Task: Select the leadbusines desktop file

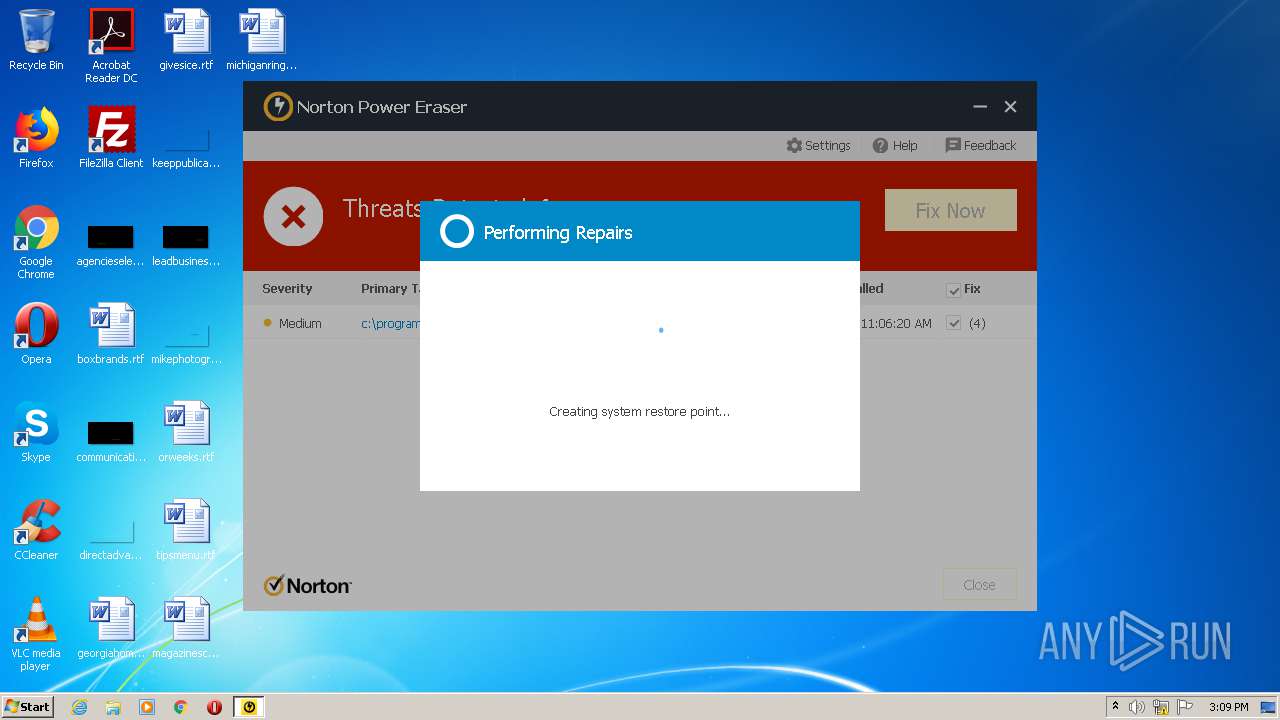Action: pos(186,247)
